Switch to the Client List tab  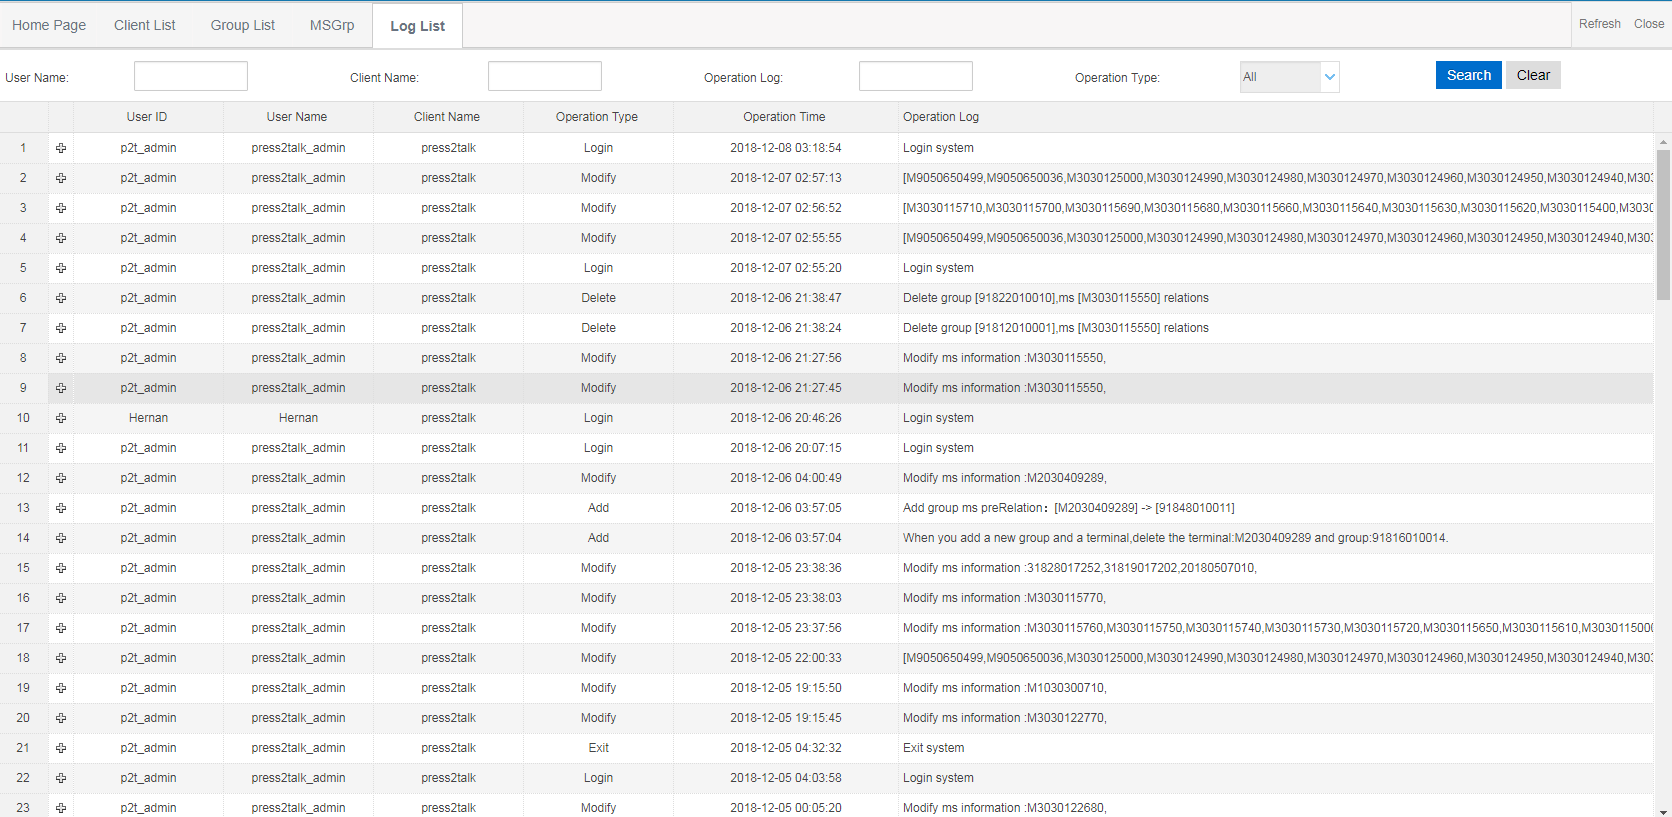[x=145, y=25]
